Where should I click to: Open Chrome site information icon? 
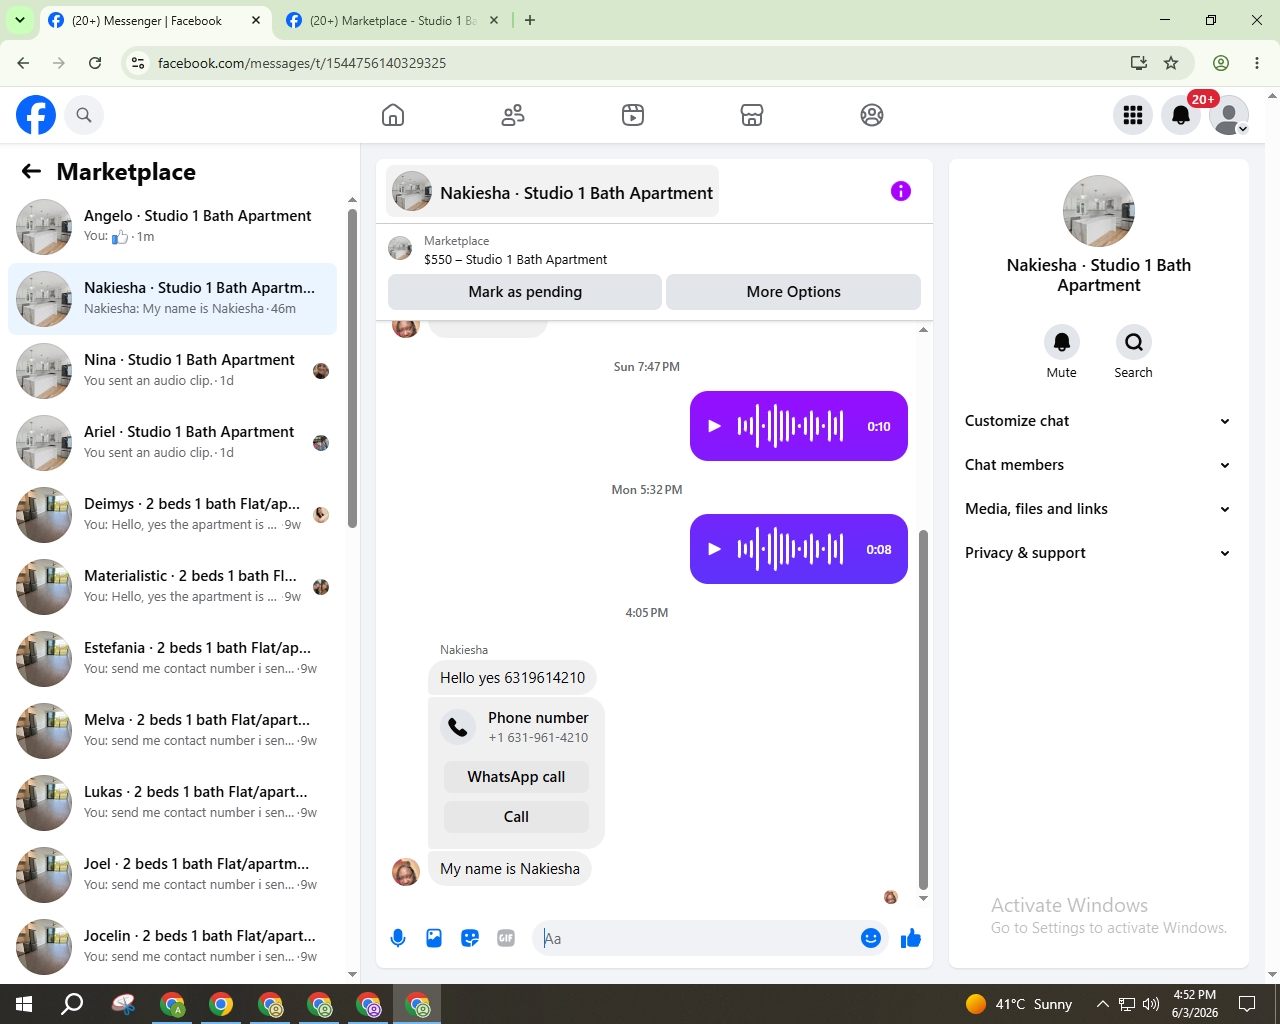click(138, 63)
